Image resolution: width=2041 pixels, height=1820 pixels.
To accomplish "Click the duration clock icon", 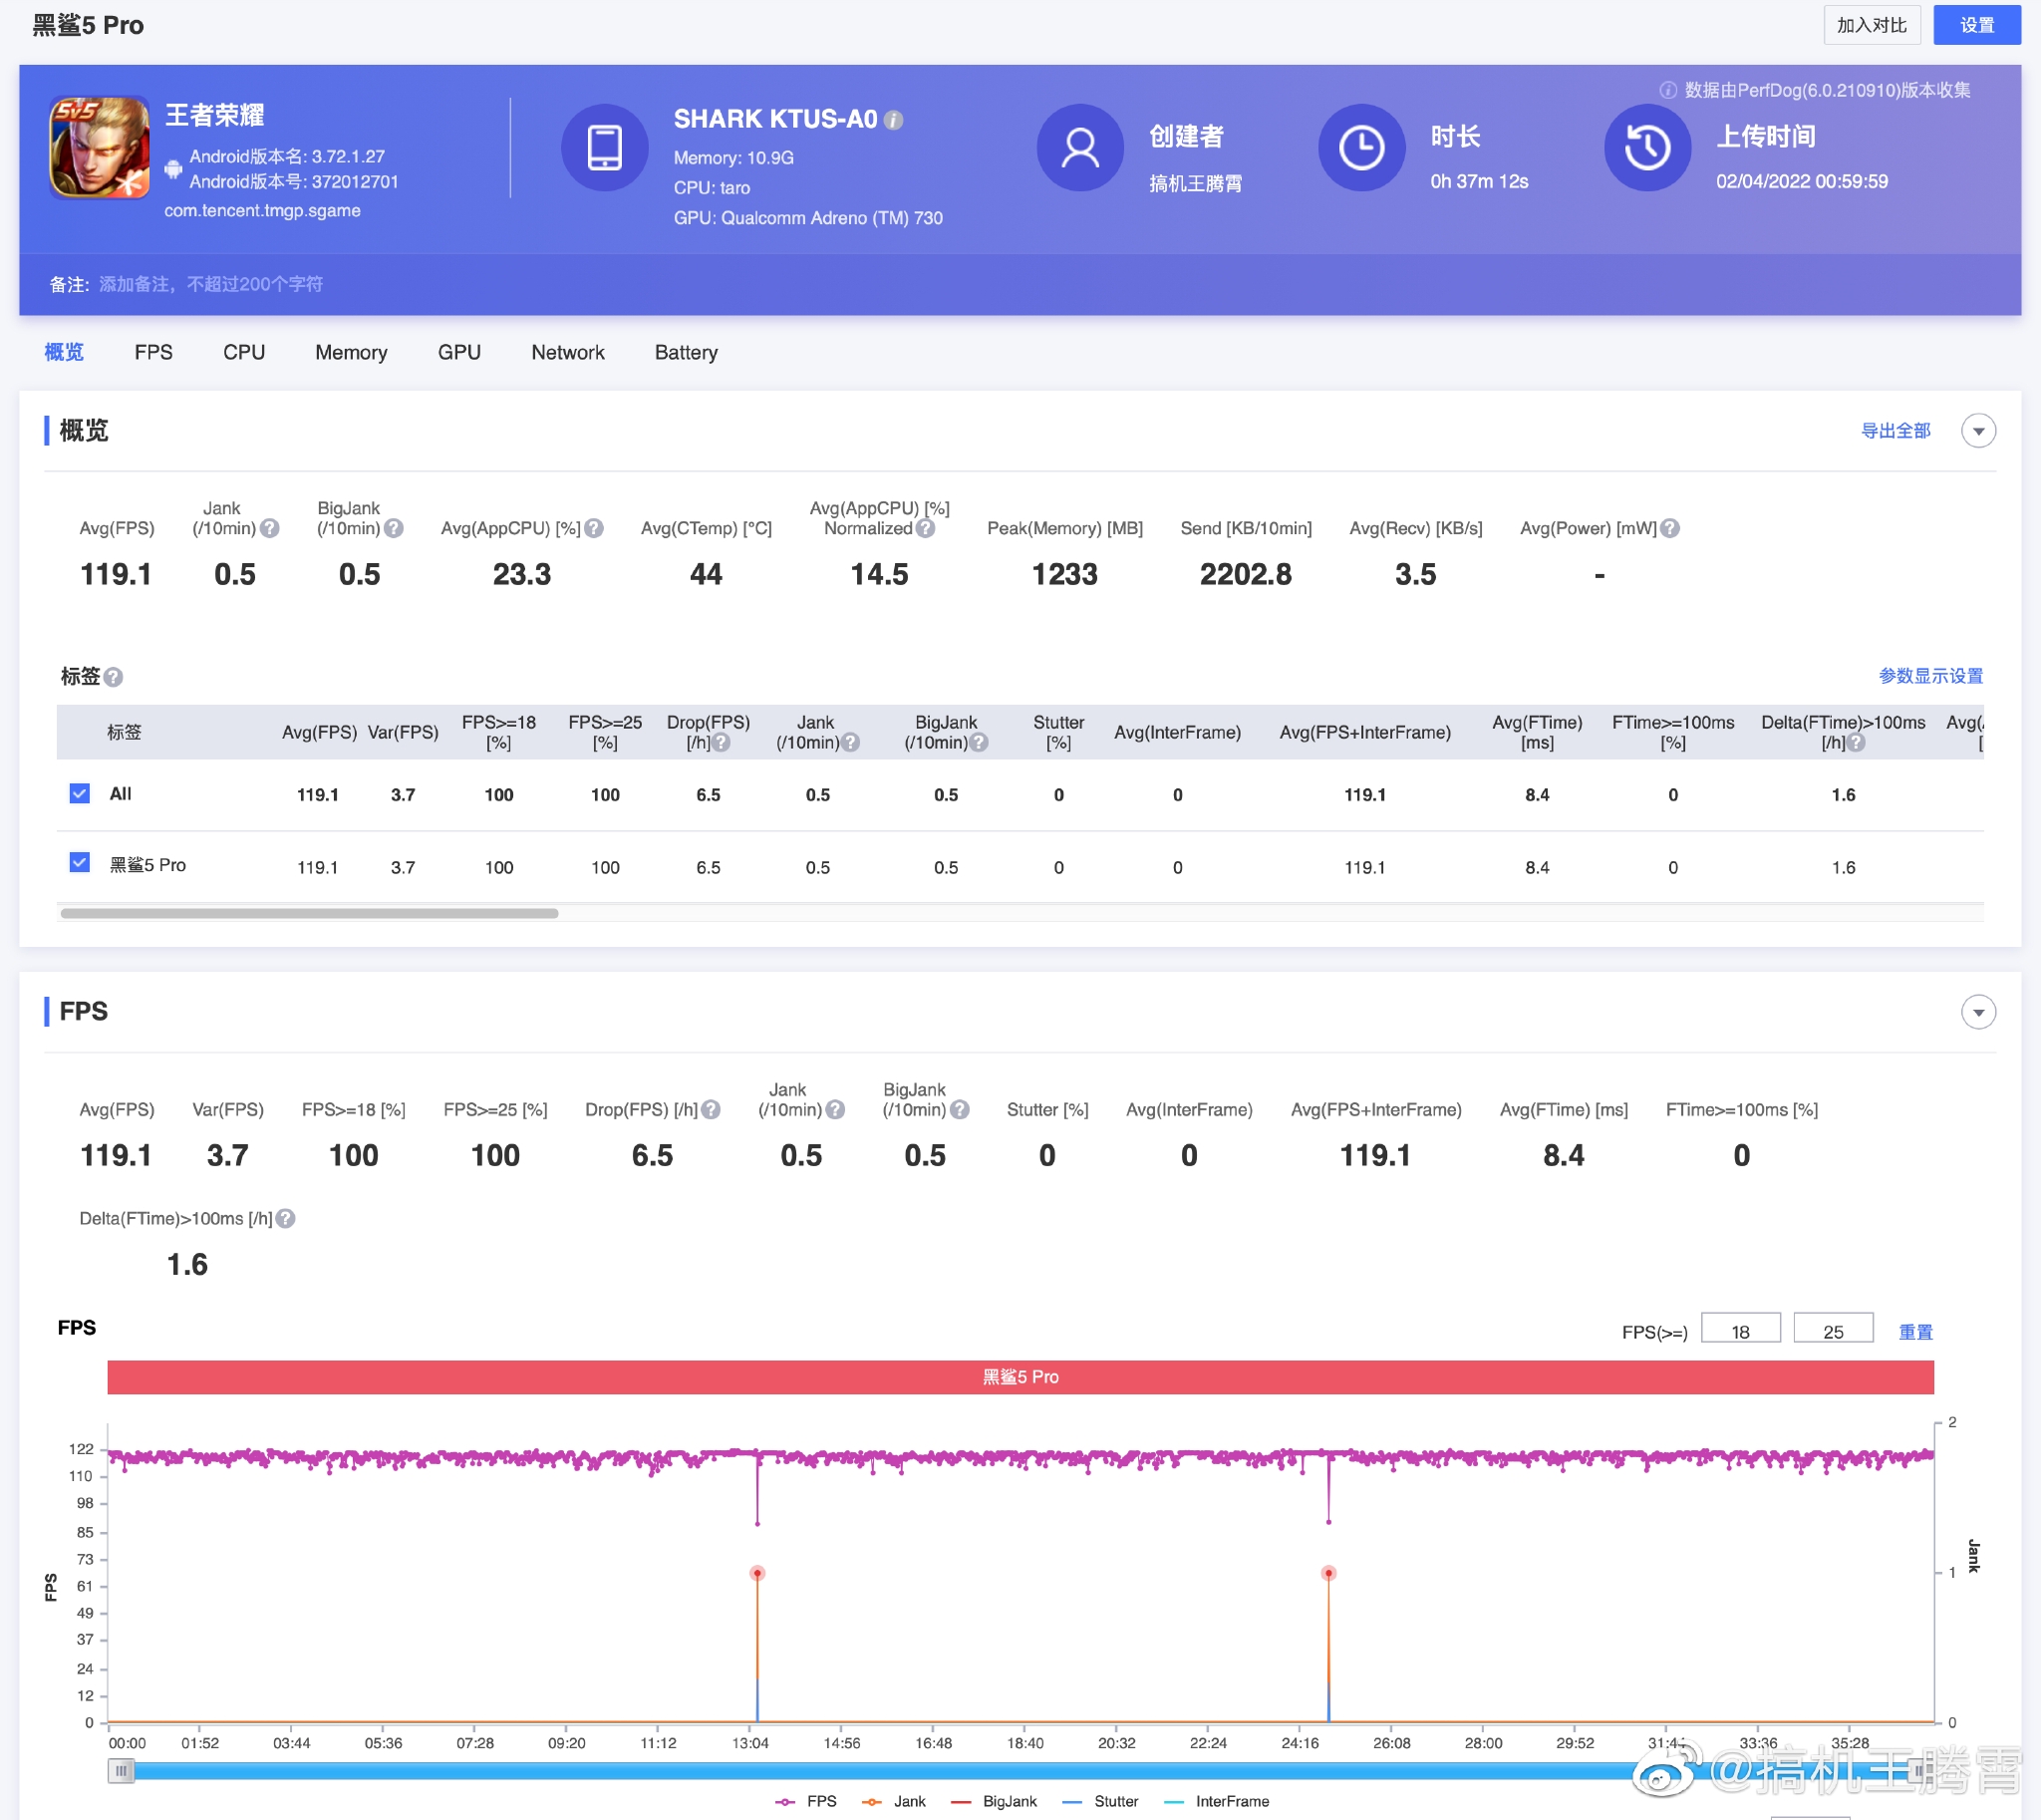I will click(1361, 148).
